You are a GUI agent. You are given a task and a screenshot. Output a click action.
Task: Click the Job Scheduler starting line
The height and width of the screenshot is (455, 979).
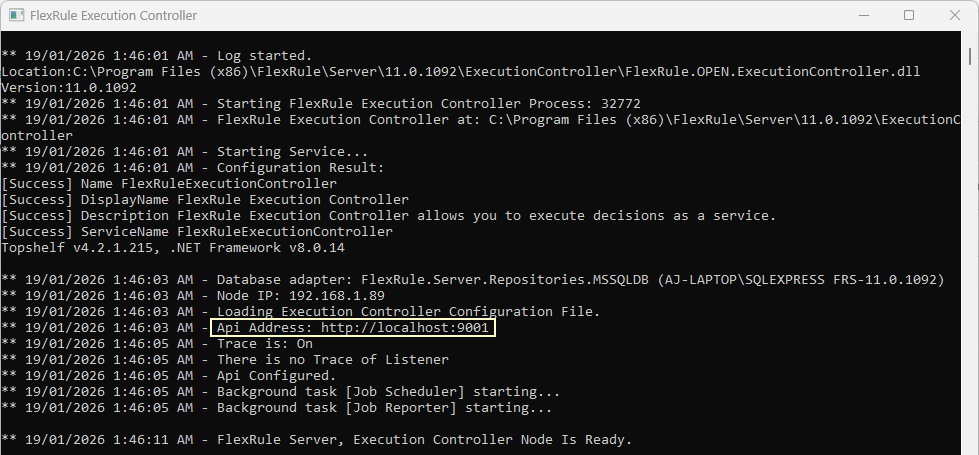[280, 392]
